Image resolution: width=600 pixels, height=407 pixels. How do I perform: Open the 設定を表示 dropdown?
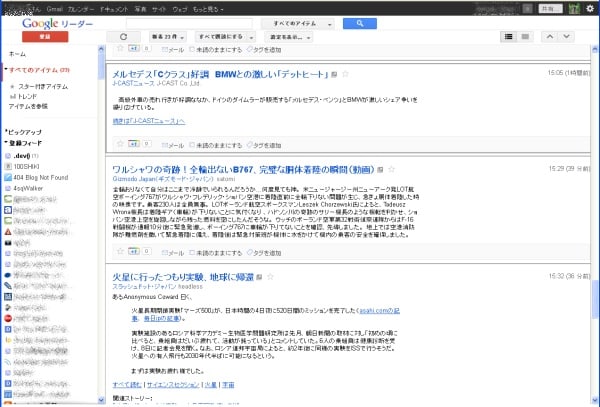[x=289, y=37]
